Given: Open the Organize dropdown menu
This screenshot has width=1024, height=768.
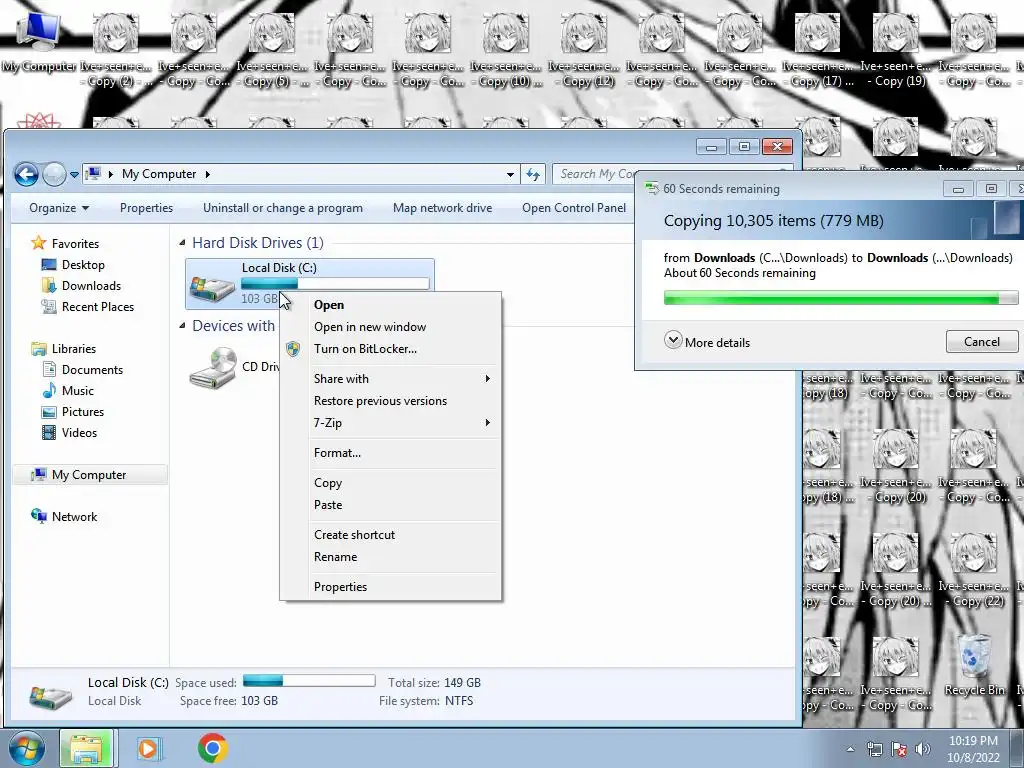Looking at the screenshot, I should (59, 208).
